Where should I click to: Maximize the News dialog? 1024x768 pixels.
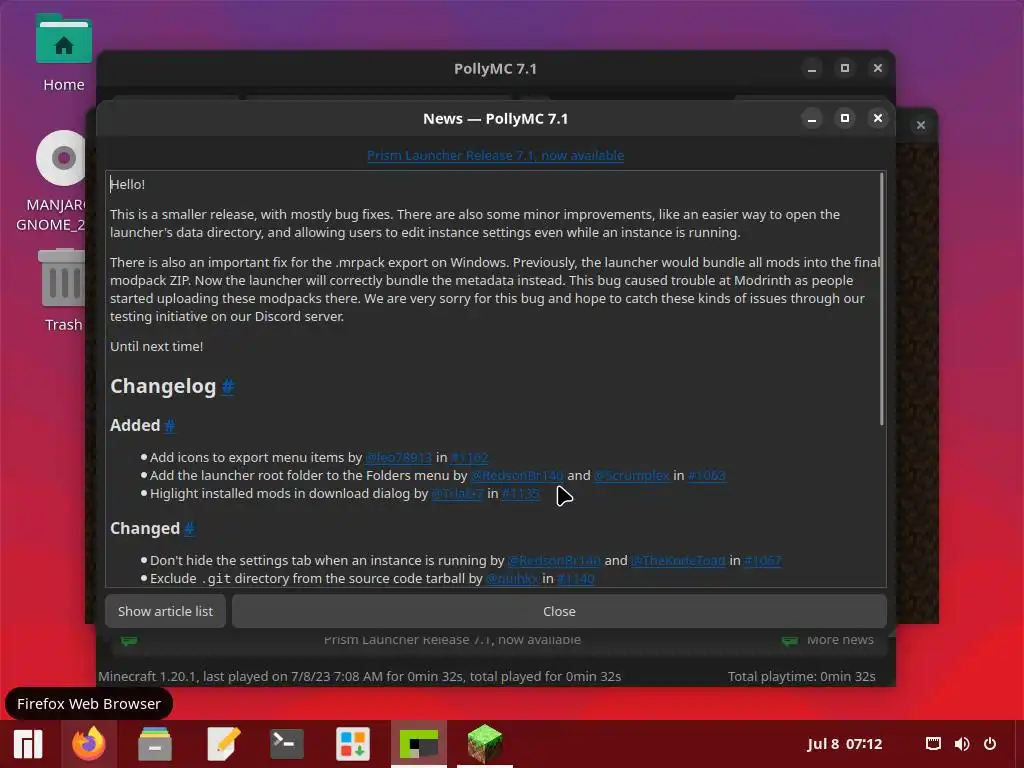[x=845, y=118]
